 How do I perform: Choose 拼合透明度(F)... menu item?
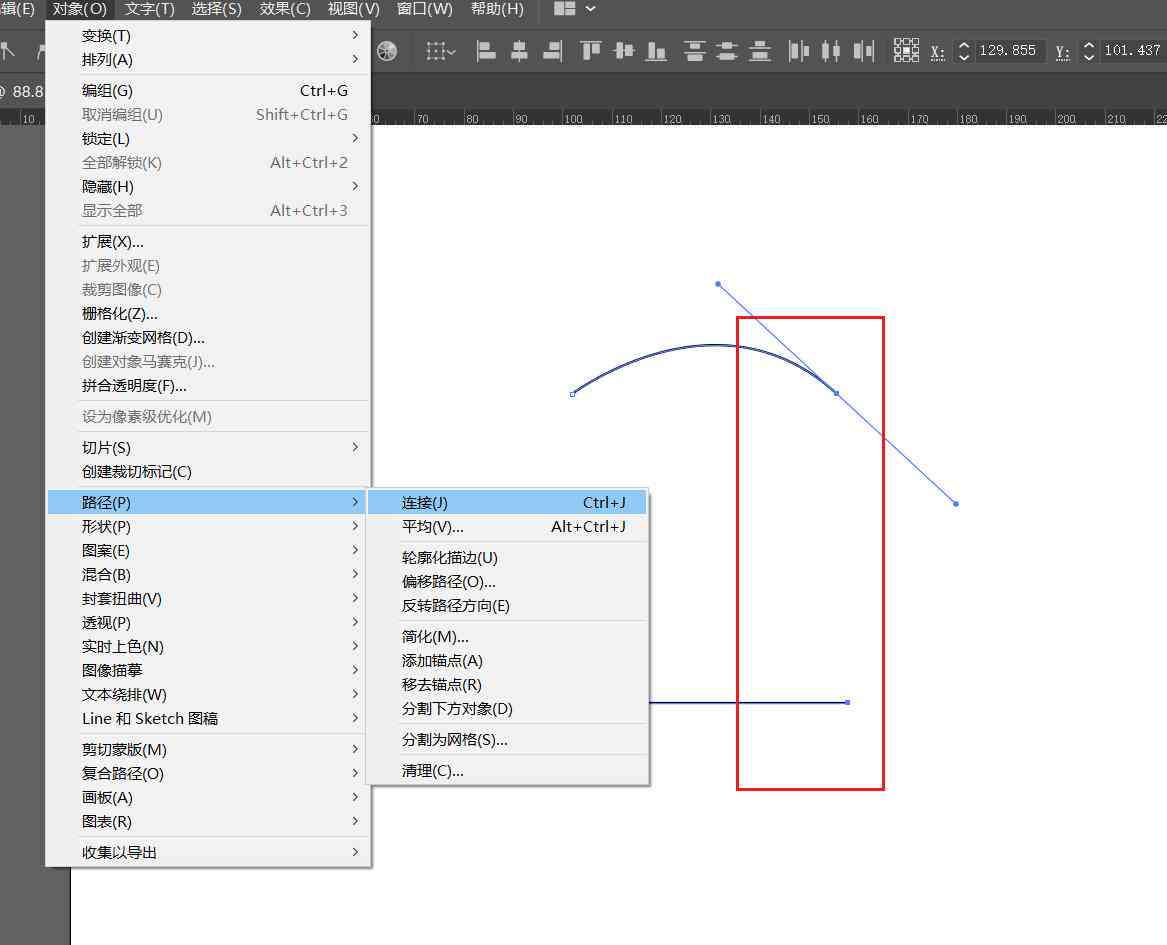point(208,385)
